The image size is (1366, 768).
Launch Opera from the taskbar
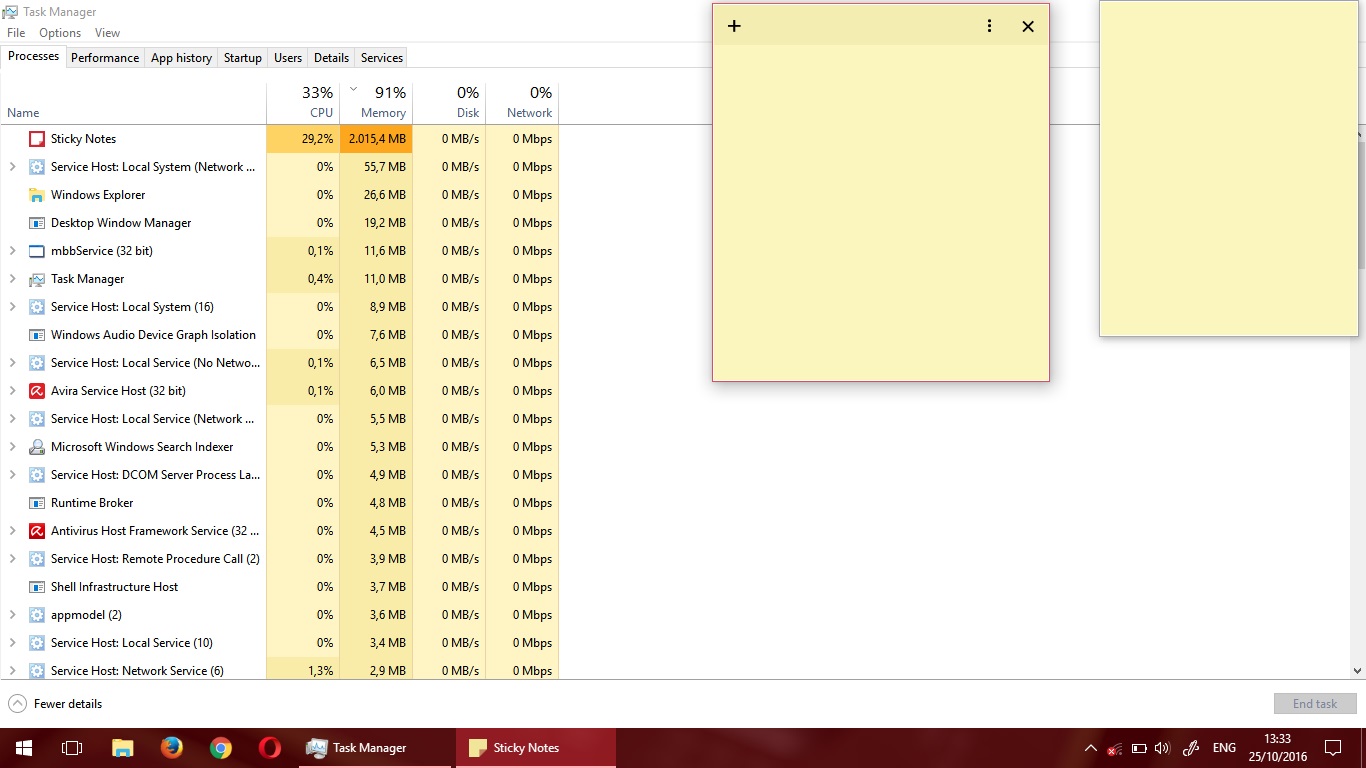270,748
